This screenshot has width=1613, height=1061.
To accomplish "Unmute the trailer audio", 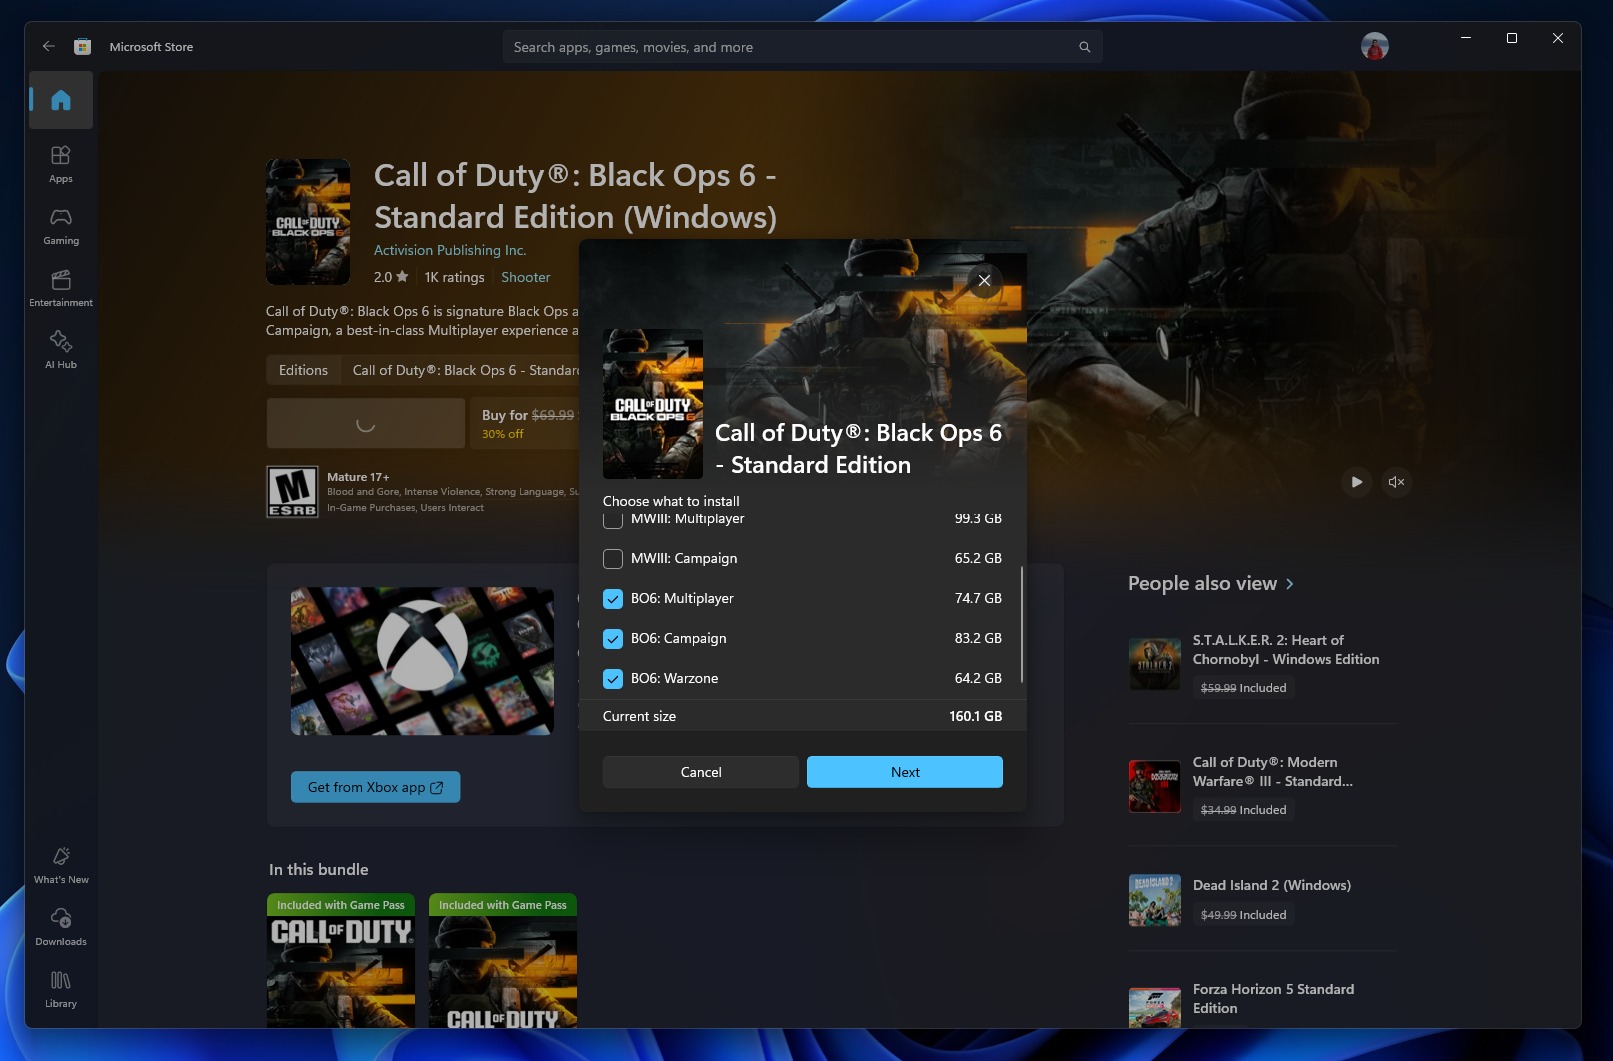I will [x=1396, y=482].
